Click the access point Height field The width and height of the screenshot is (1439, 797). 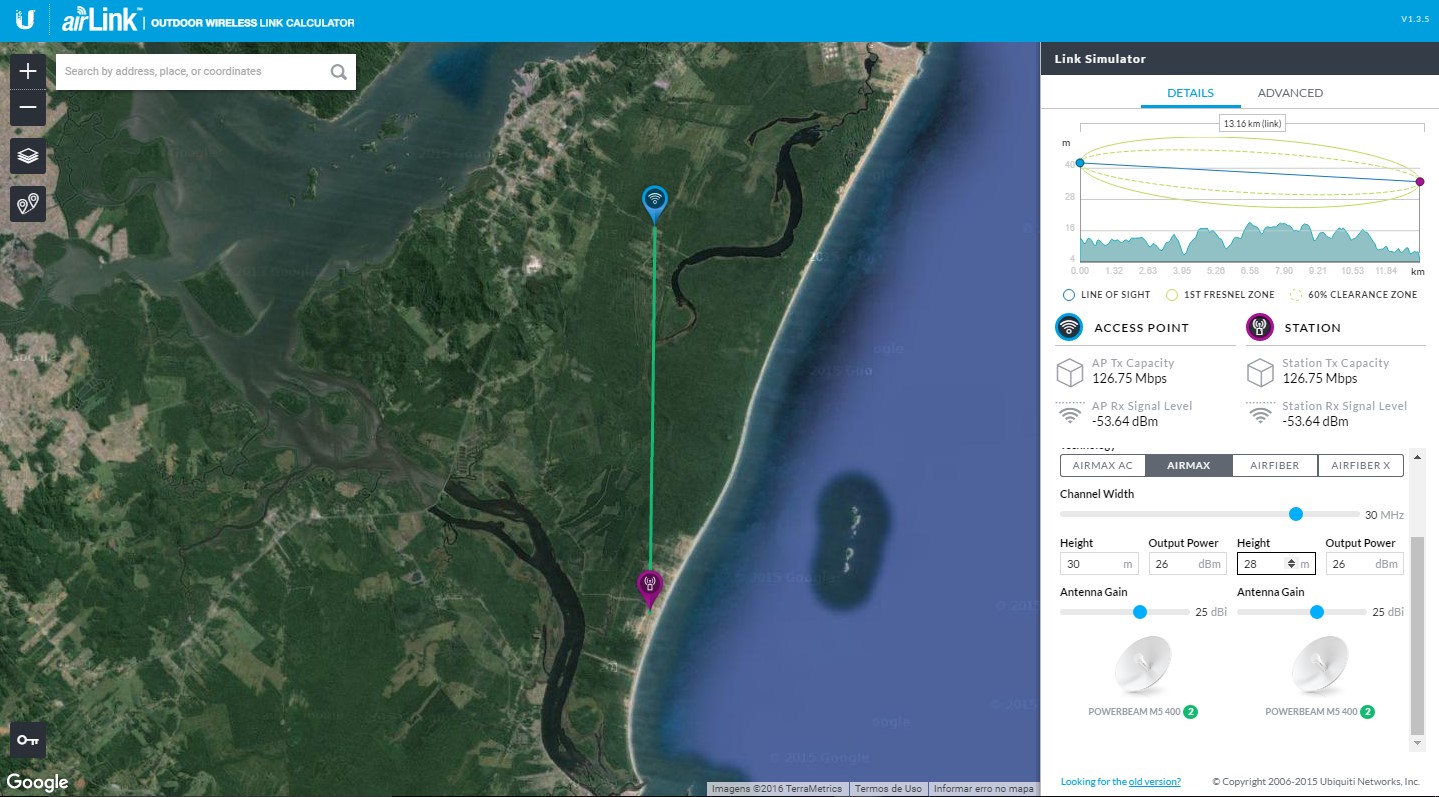[x=1100, y=564]
